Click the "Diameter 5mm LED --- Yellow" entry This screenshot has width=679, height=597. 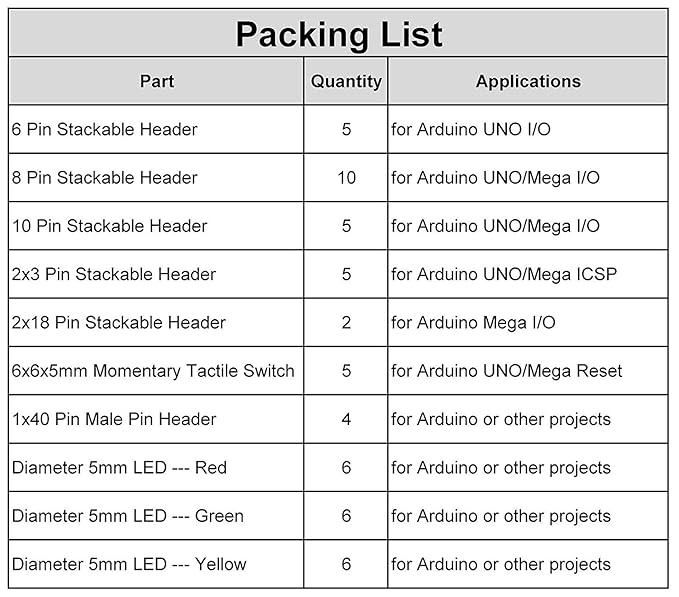coord(129,564)
